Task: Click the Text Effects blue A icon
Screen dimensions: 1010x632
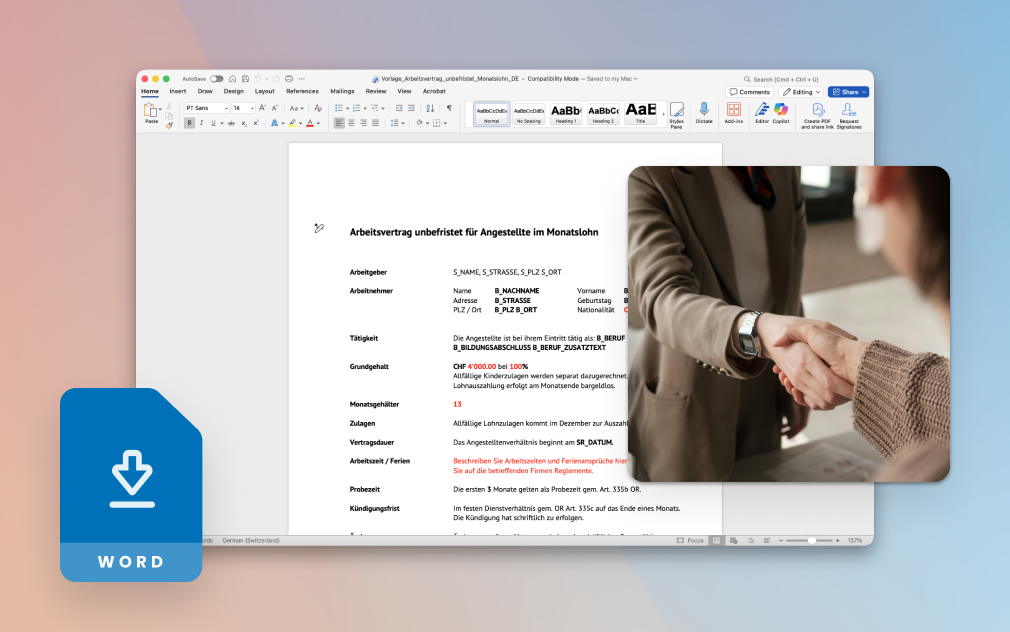Action: click(274, 123)
